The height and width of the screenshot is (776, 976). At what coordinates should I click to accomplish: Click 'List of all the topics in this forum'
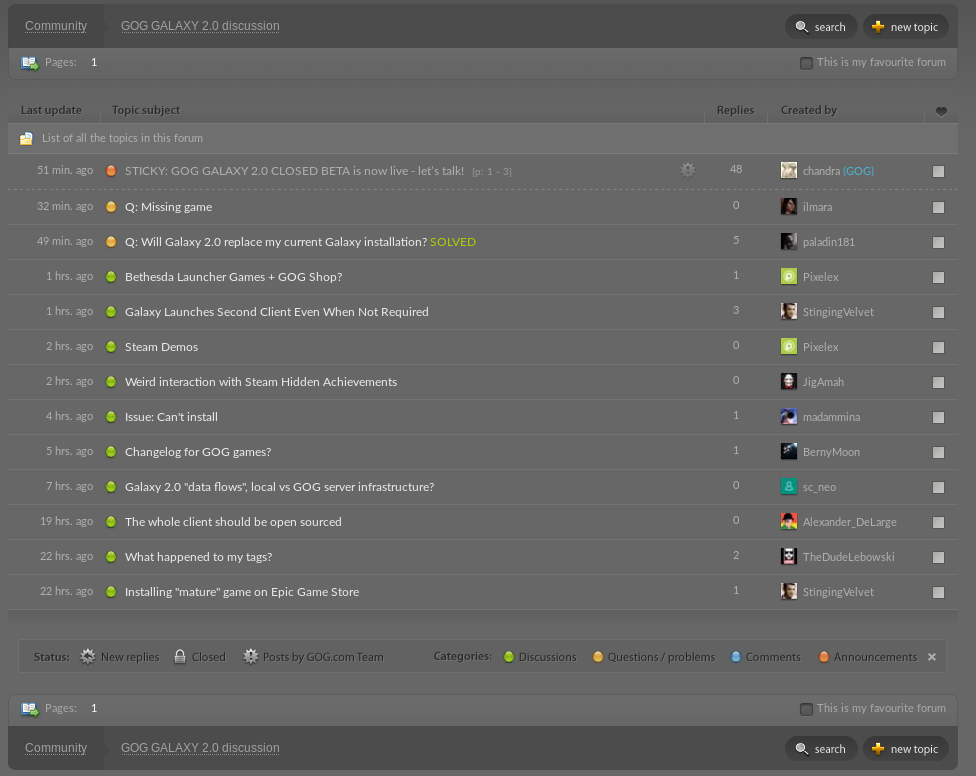123,138
